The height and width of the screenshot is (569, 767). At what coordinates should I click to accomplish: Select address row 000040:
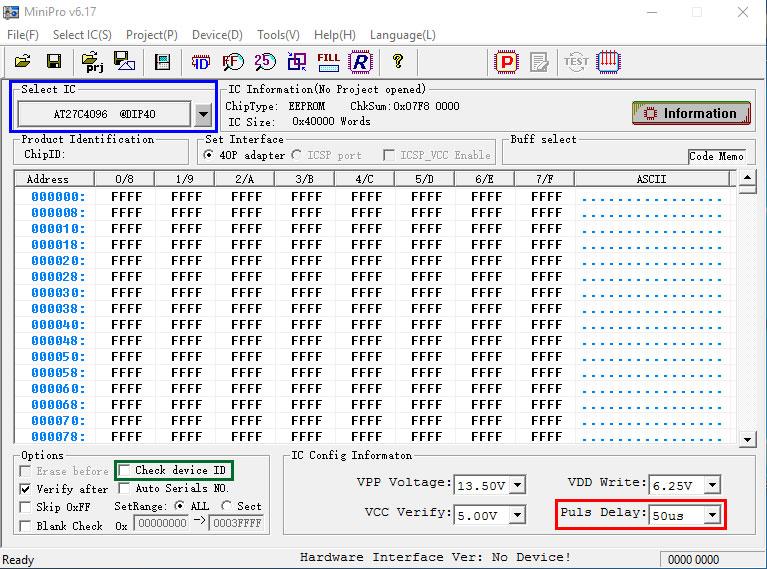tap(58, 324)
